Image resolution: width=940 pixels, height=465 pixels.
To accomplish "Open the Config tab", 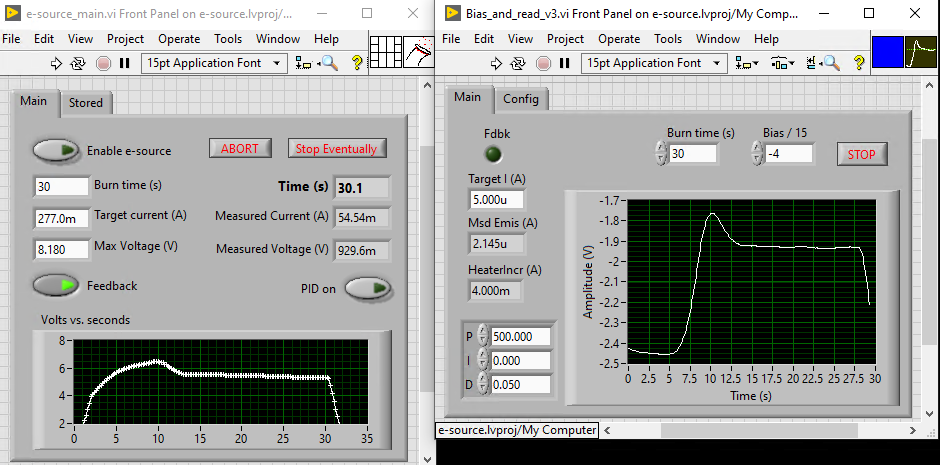I will coord(520,98).
